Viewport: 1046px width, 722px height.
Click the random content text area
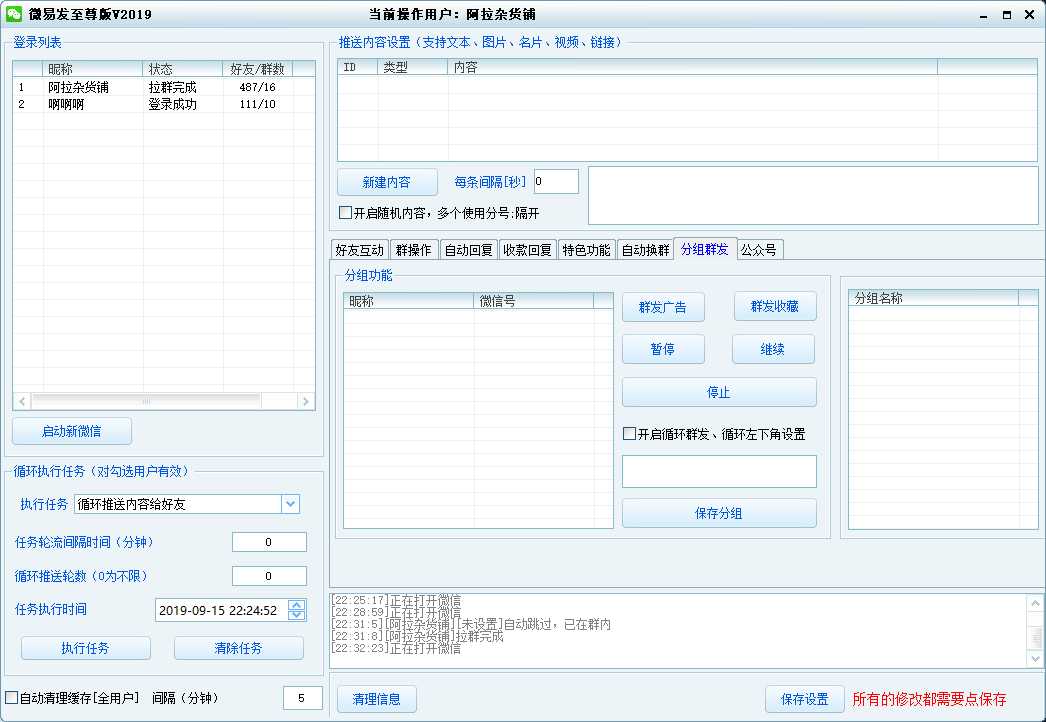pyautogui.click(x=813, y=196)
